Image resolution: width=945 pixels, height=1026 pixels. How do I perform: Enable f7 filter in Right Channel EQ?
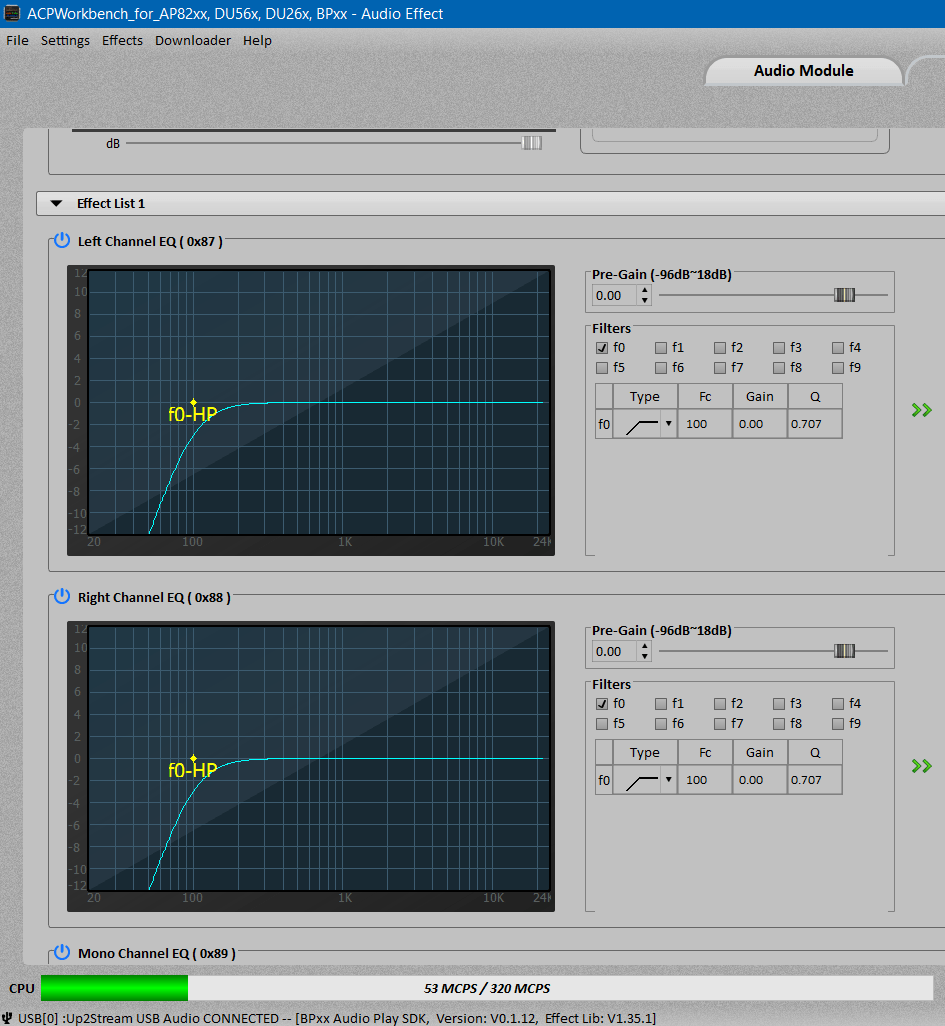pyautogui.click(x=720, y=724)
